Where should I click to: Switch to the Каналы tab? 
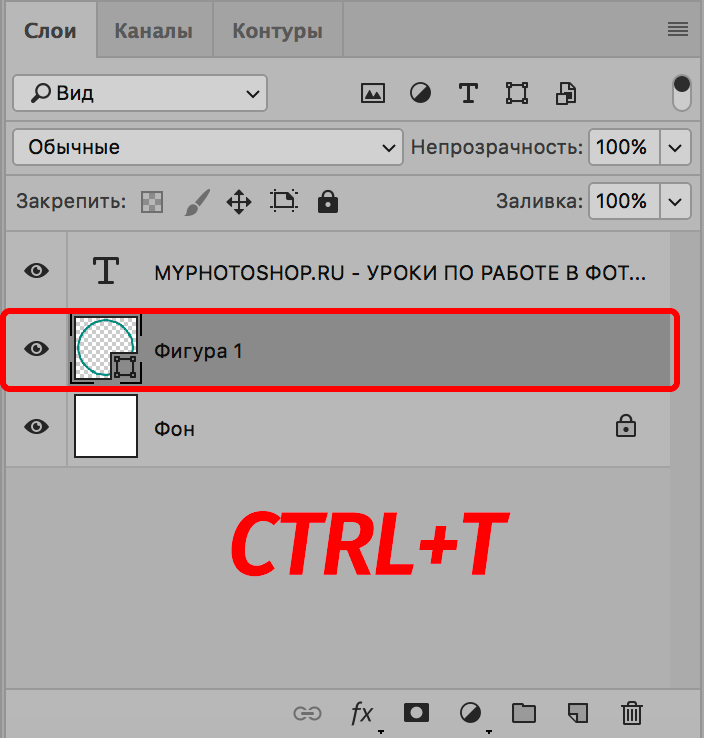tap(153, 31)
